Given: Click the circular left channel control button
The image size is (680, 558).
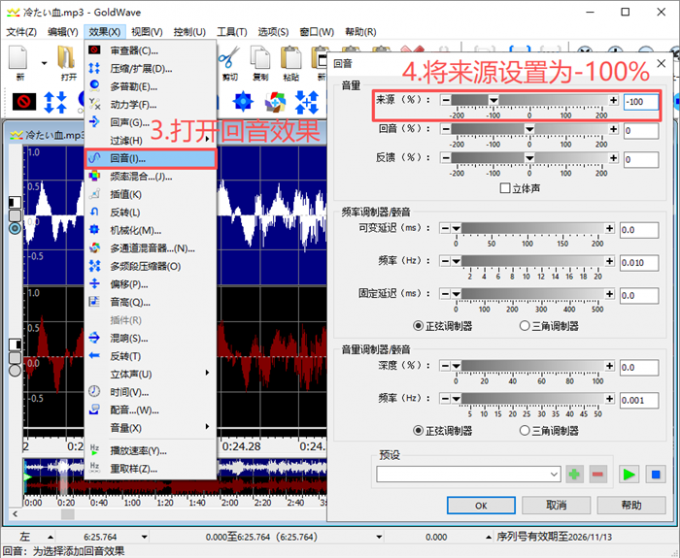Looking at the screenshot, I should tap(15, 228).
